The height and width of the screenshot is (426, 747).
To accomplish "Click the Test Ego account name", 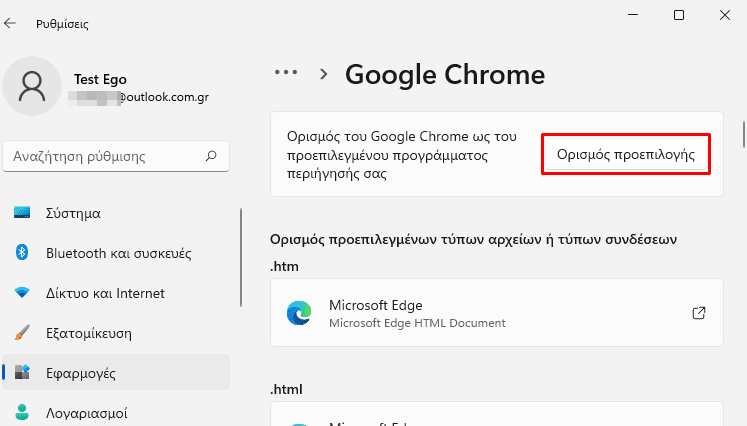I will click(x=100, y=79).
